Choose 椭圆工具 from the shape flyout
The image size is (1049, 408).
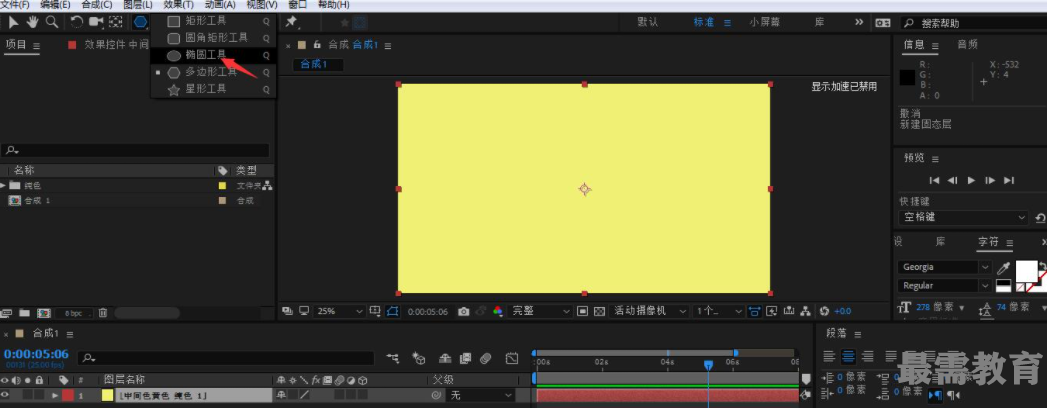coord(213,55)
